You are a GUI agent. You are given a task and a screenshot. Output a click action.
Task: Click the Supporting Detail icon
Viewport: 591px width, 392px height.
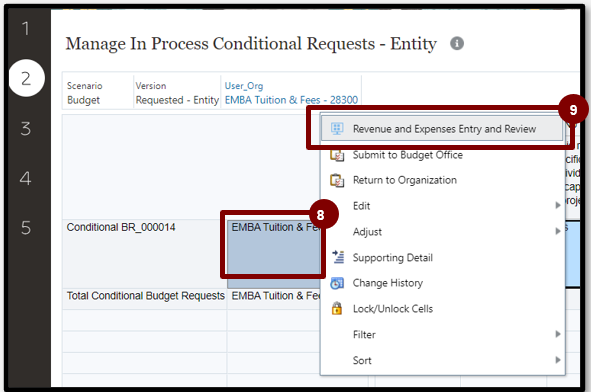point(338,257)
